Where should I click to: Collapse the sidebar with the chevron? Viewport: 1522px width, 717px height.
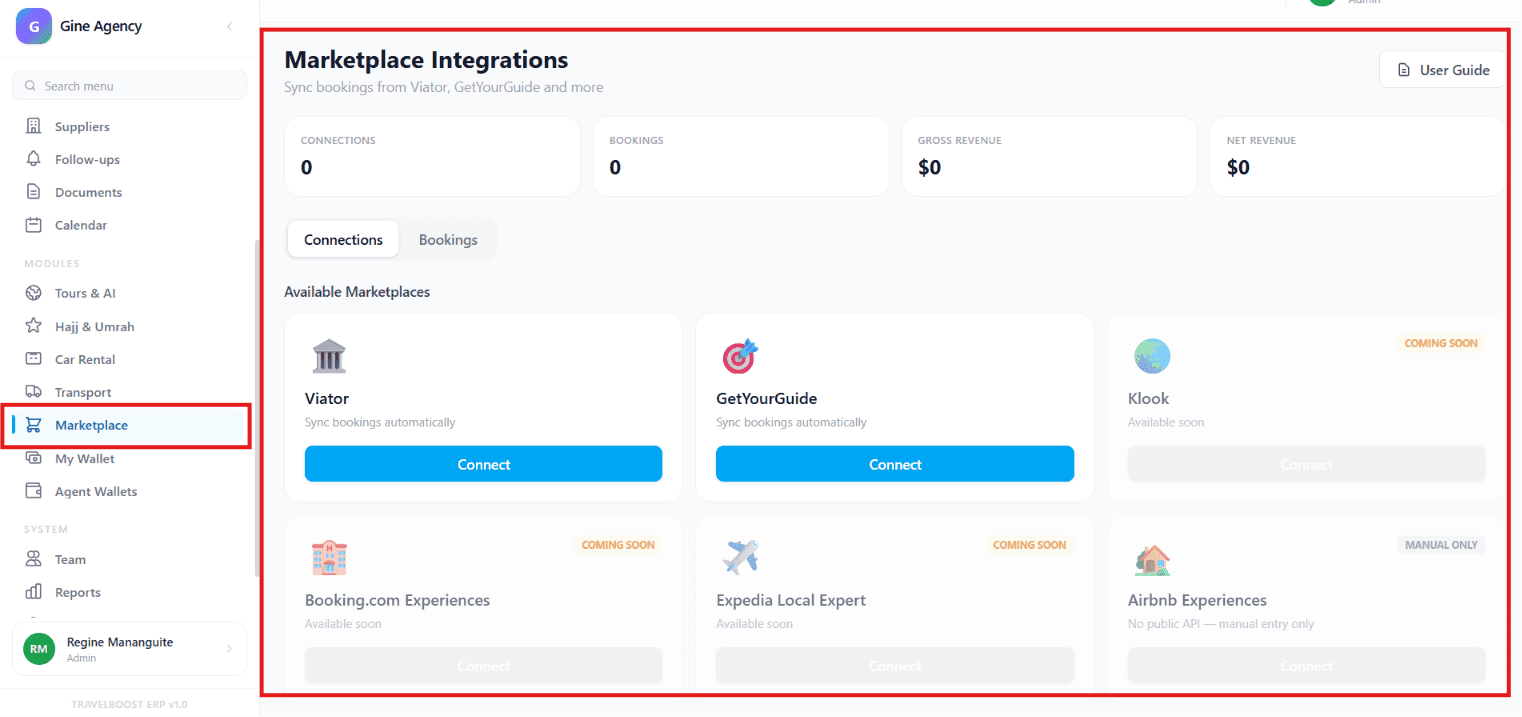pyautogui.click(x=229, y=26)
